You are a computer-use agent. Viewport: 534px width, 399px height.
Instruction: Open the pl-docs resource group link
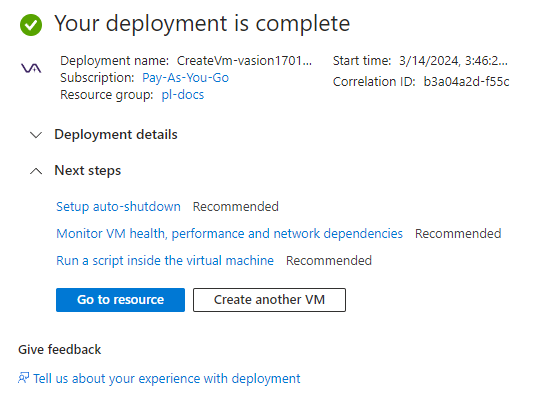(183, 95)
